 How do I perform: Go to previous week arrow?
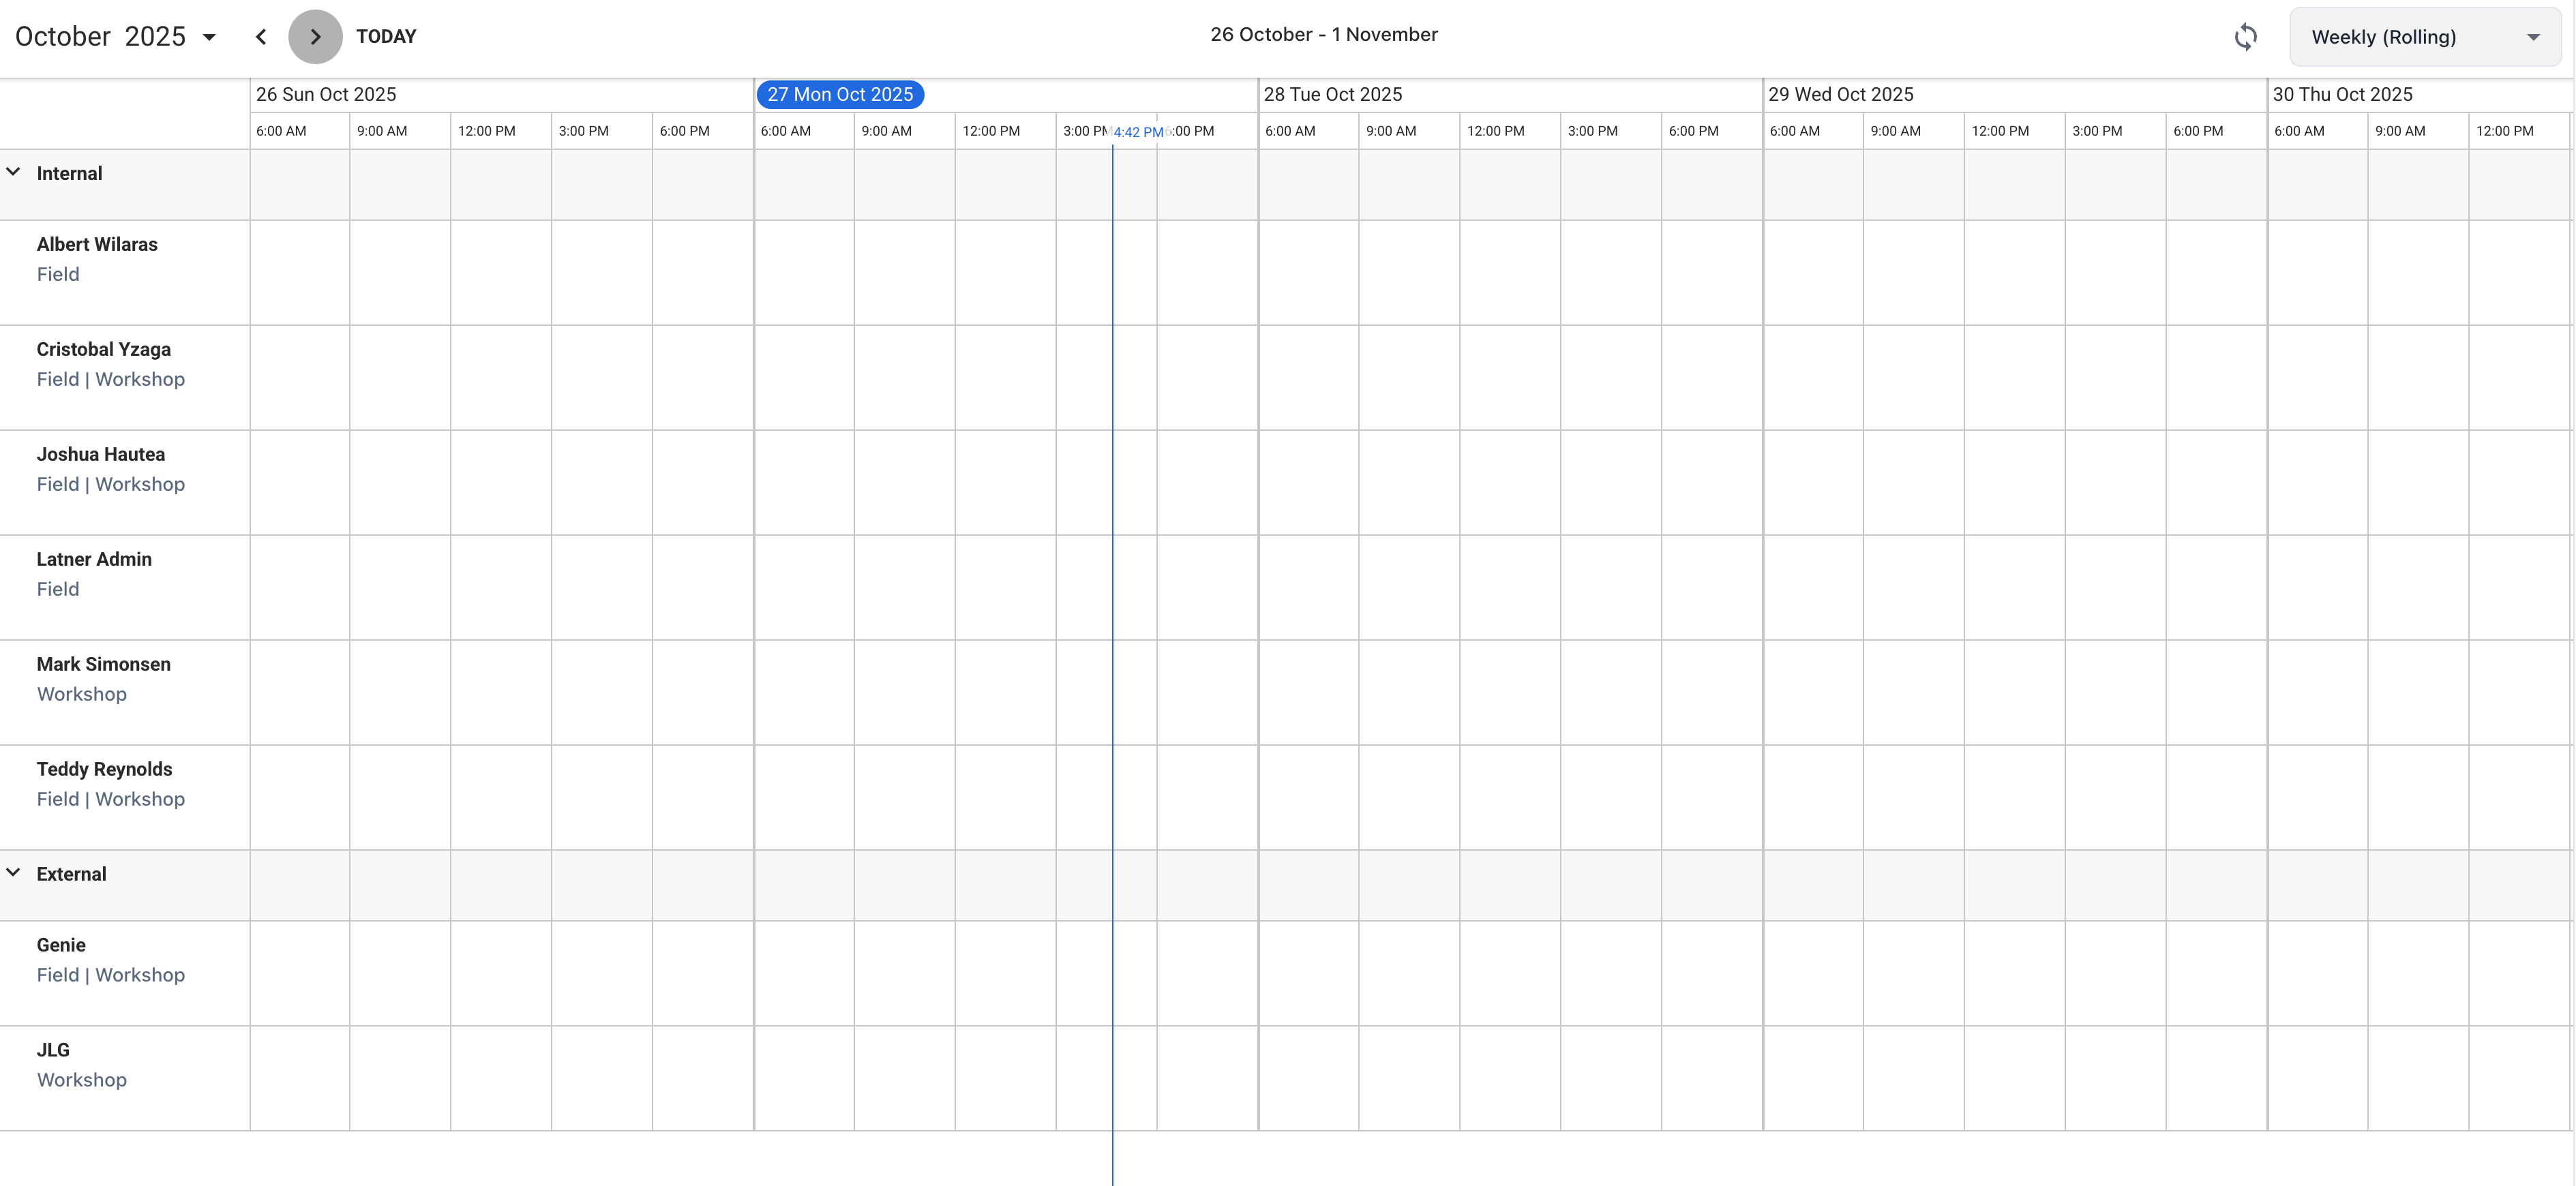point(261,37)
